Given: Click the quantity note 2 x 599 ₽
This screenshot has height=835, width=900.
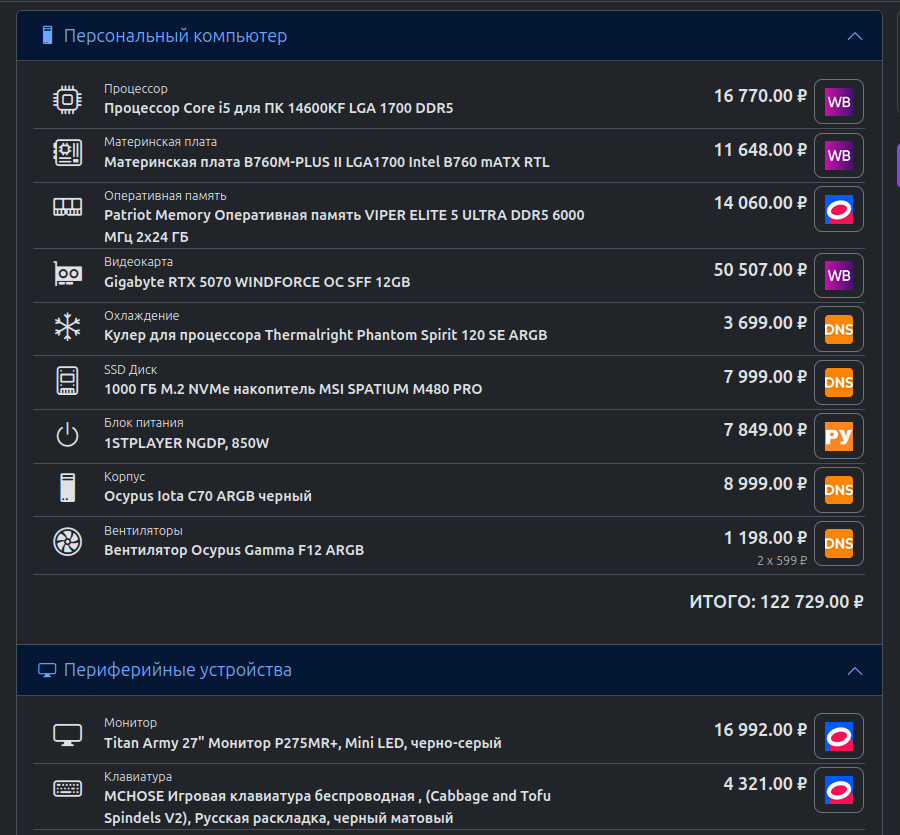Looking at the screenshot, I should [782, 561].
